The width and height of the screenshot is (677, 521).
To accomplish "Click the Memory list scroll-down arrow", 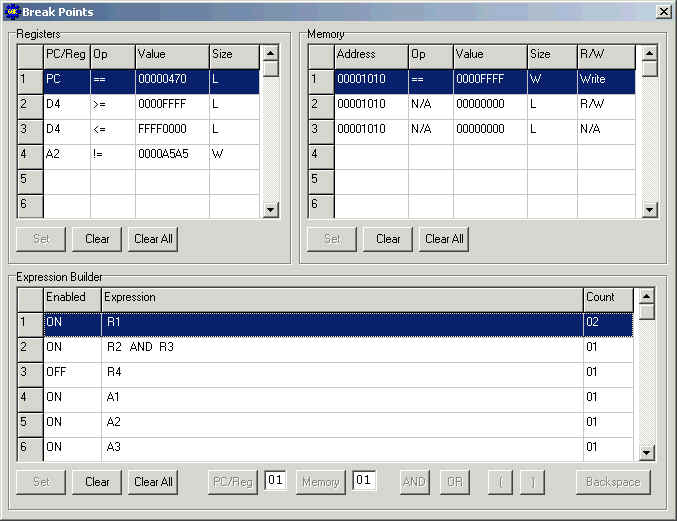I will coord(649,210).
